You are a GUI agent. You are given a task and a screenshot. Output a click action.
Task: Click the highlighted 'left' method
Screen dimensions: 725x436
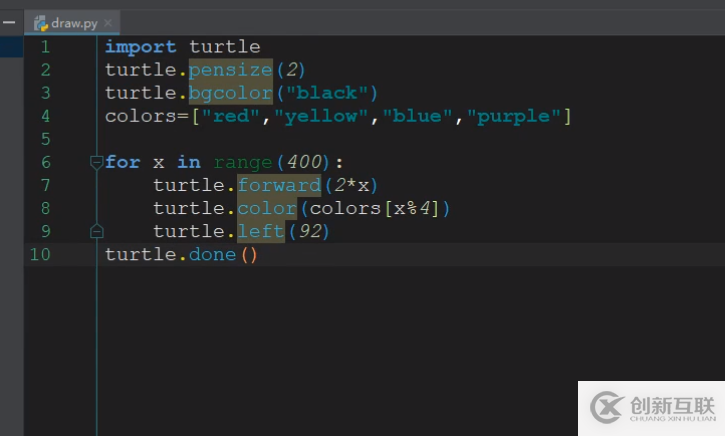pos(261,231)
